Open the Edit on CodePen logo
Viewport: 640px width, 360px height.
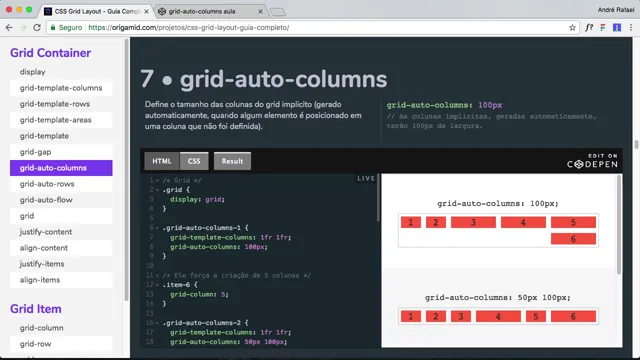[592, 161]
